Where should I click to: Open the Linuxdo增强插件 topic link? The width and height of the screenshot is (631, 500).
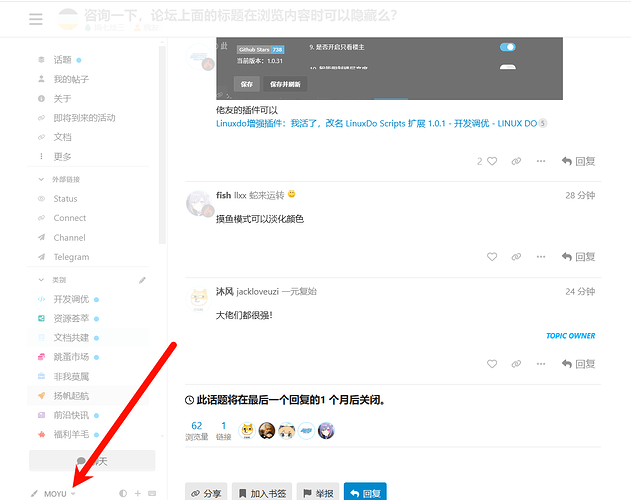376,124
